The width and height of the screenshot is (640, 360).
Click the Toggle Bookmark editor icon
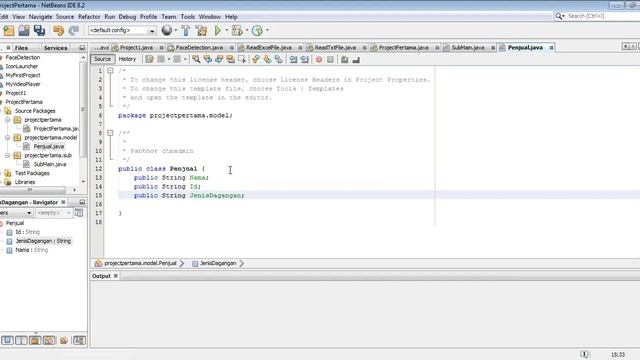point(279,60)
